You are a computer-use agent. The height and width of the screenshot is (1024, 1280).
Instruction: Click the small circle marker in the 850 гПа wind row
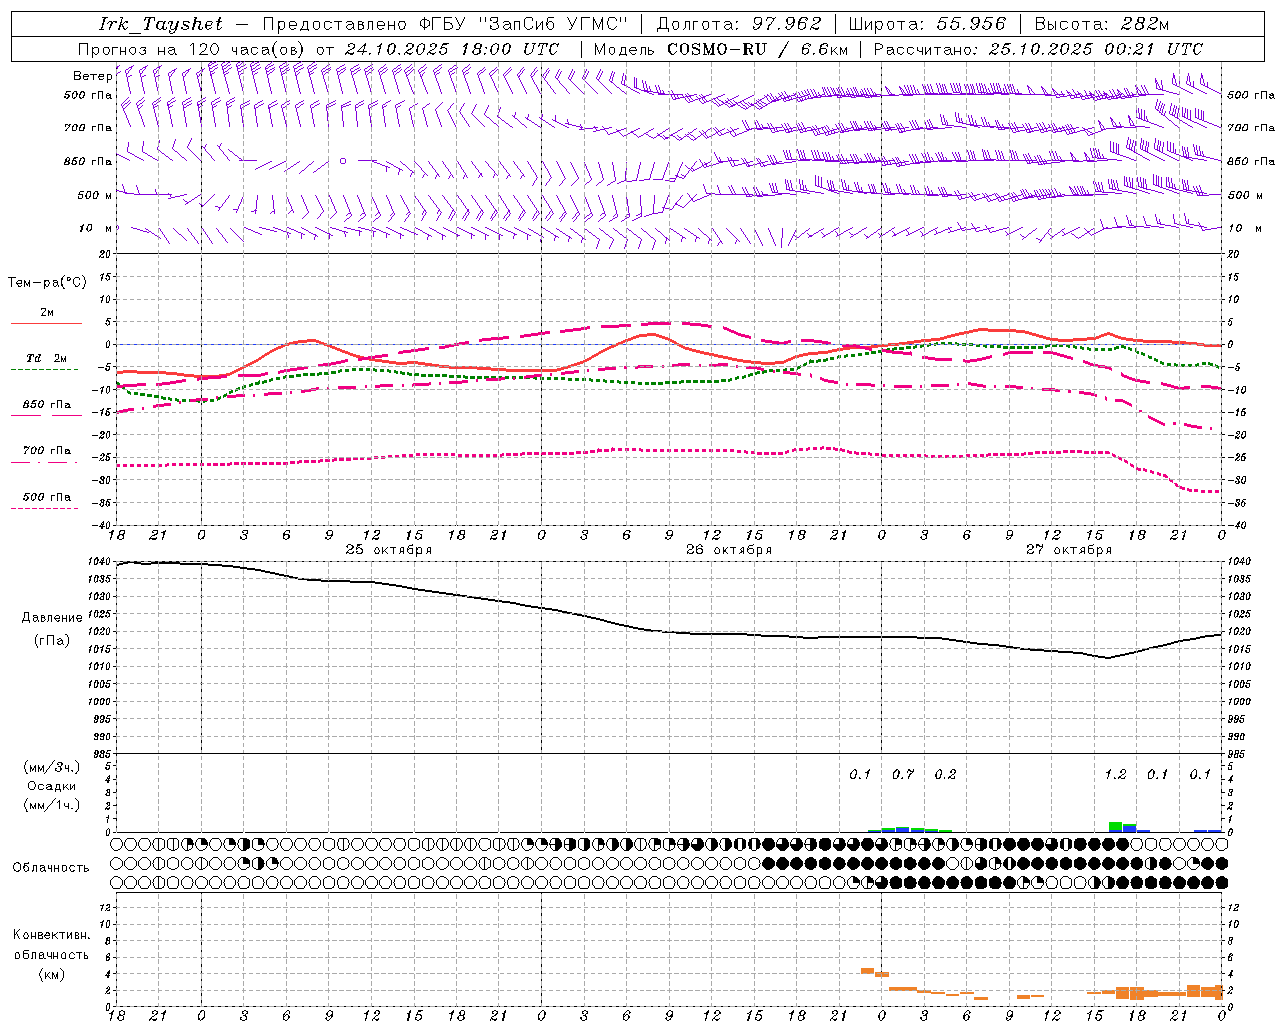pyautogui.click(x=343, y=160)
